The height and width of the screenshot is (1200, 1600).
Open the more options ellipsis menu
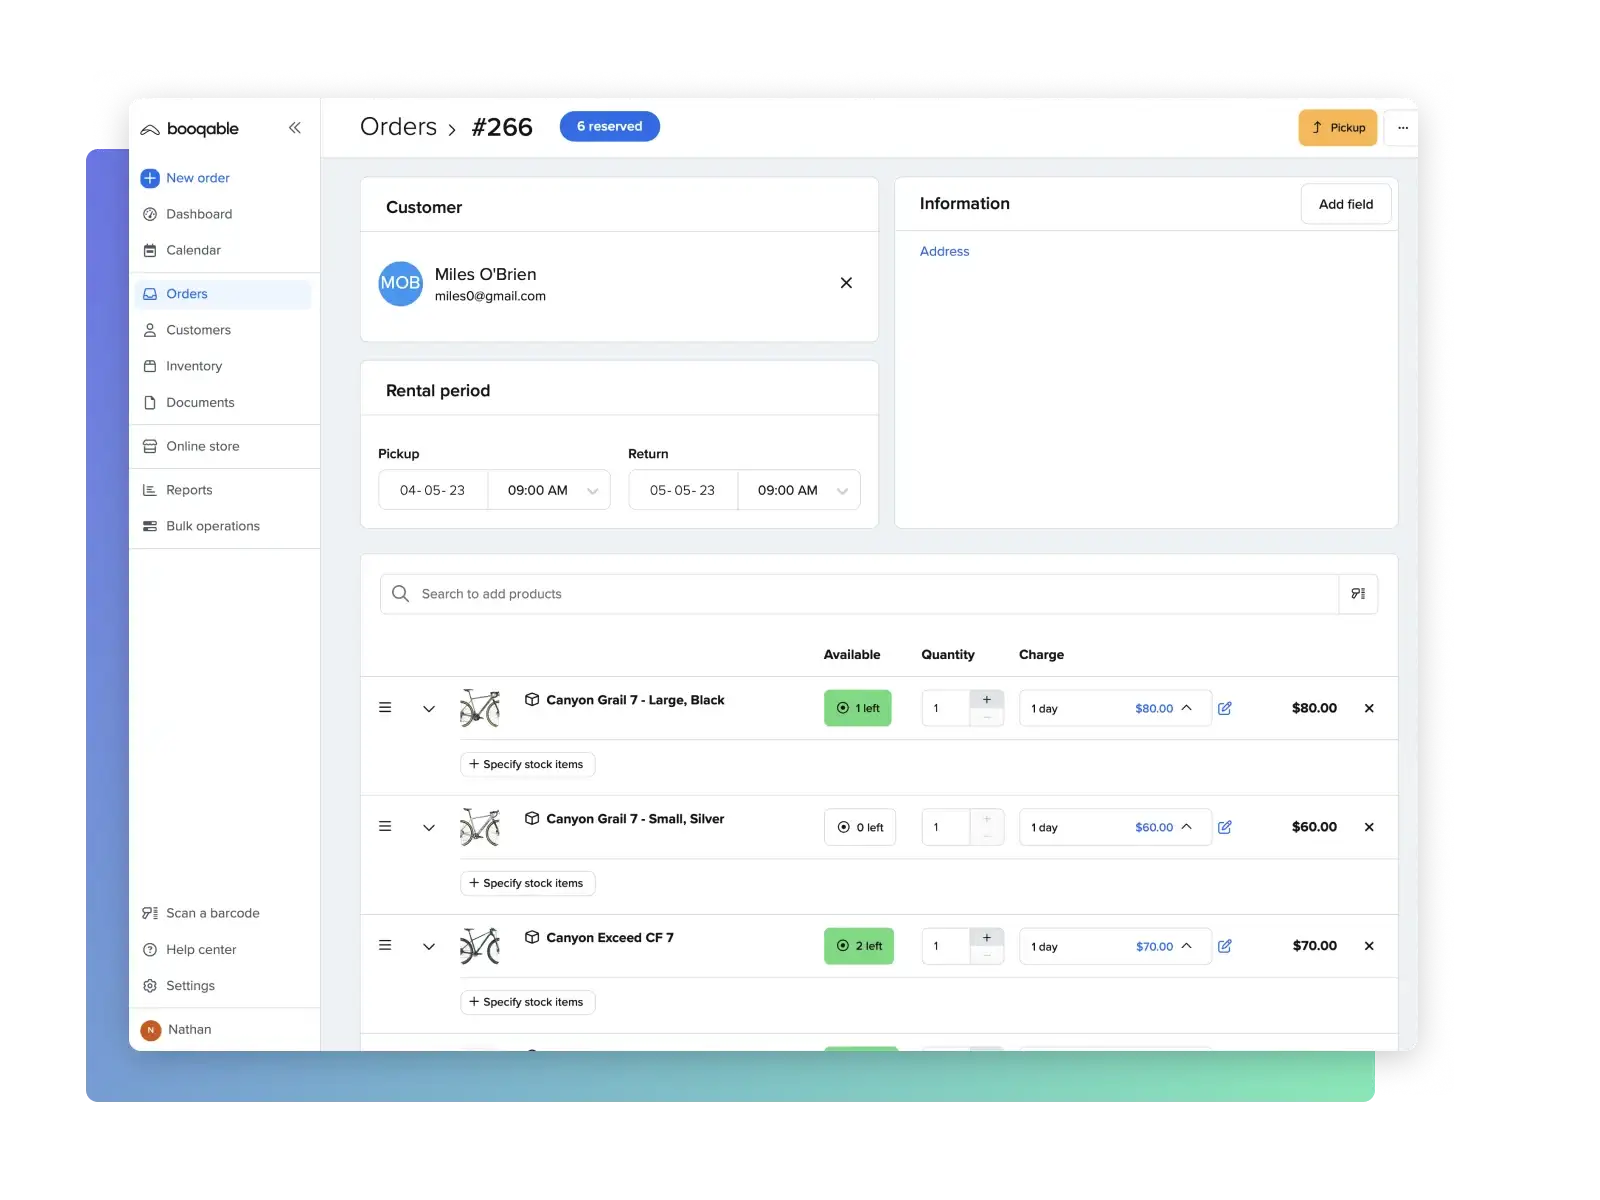(x=1403, y=127)
